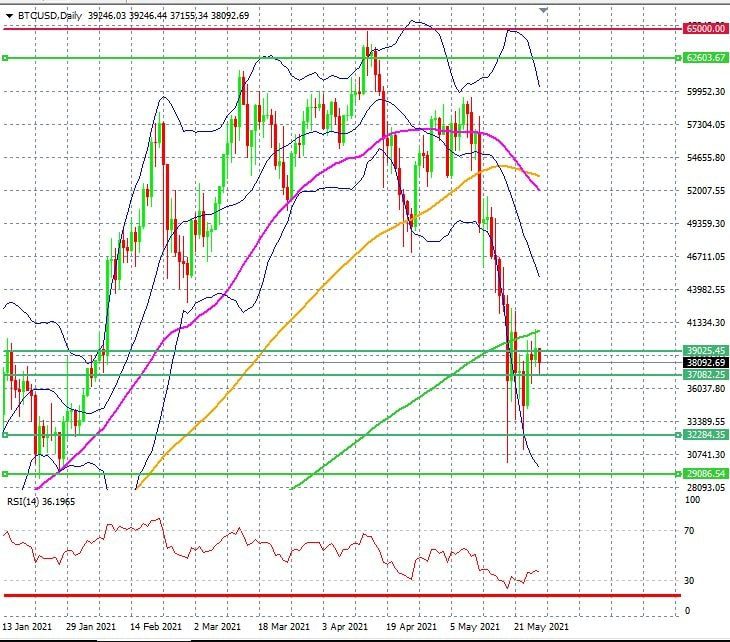Click the 52007.55 price scale value
This screenshot has width=730, height=642.
click(x=706, y=190)
